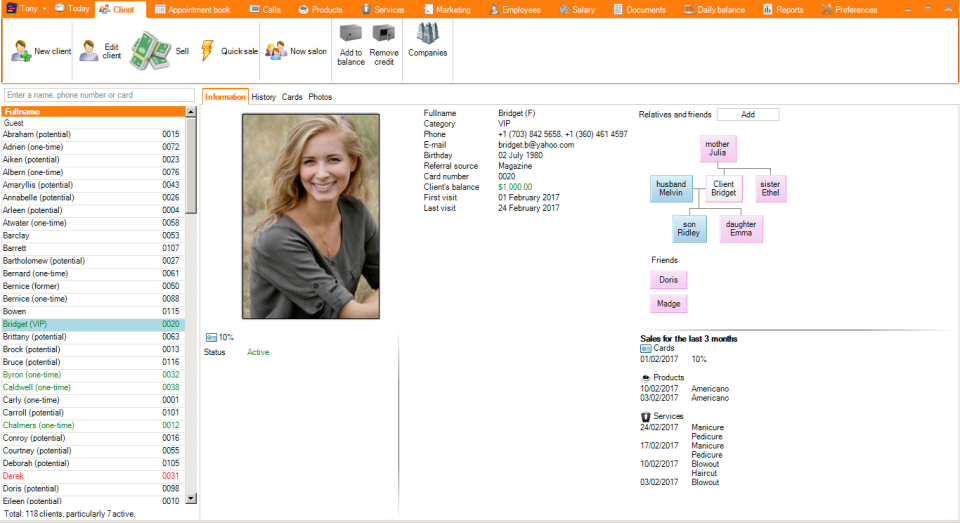960x523 pixels.
Task: Select Adrien (one-time) client
Action: [x=93, y=147]
